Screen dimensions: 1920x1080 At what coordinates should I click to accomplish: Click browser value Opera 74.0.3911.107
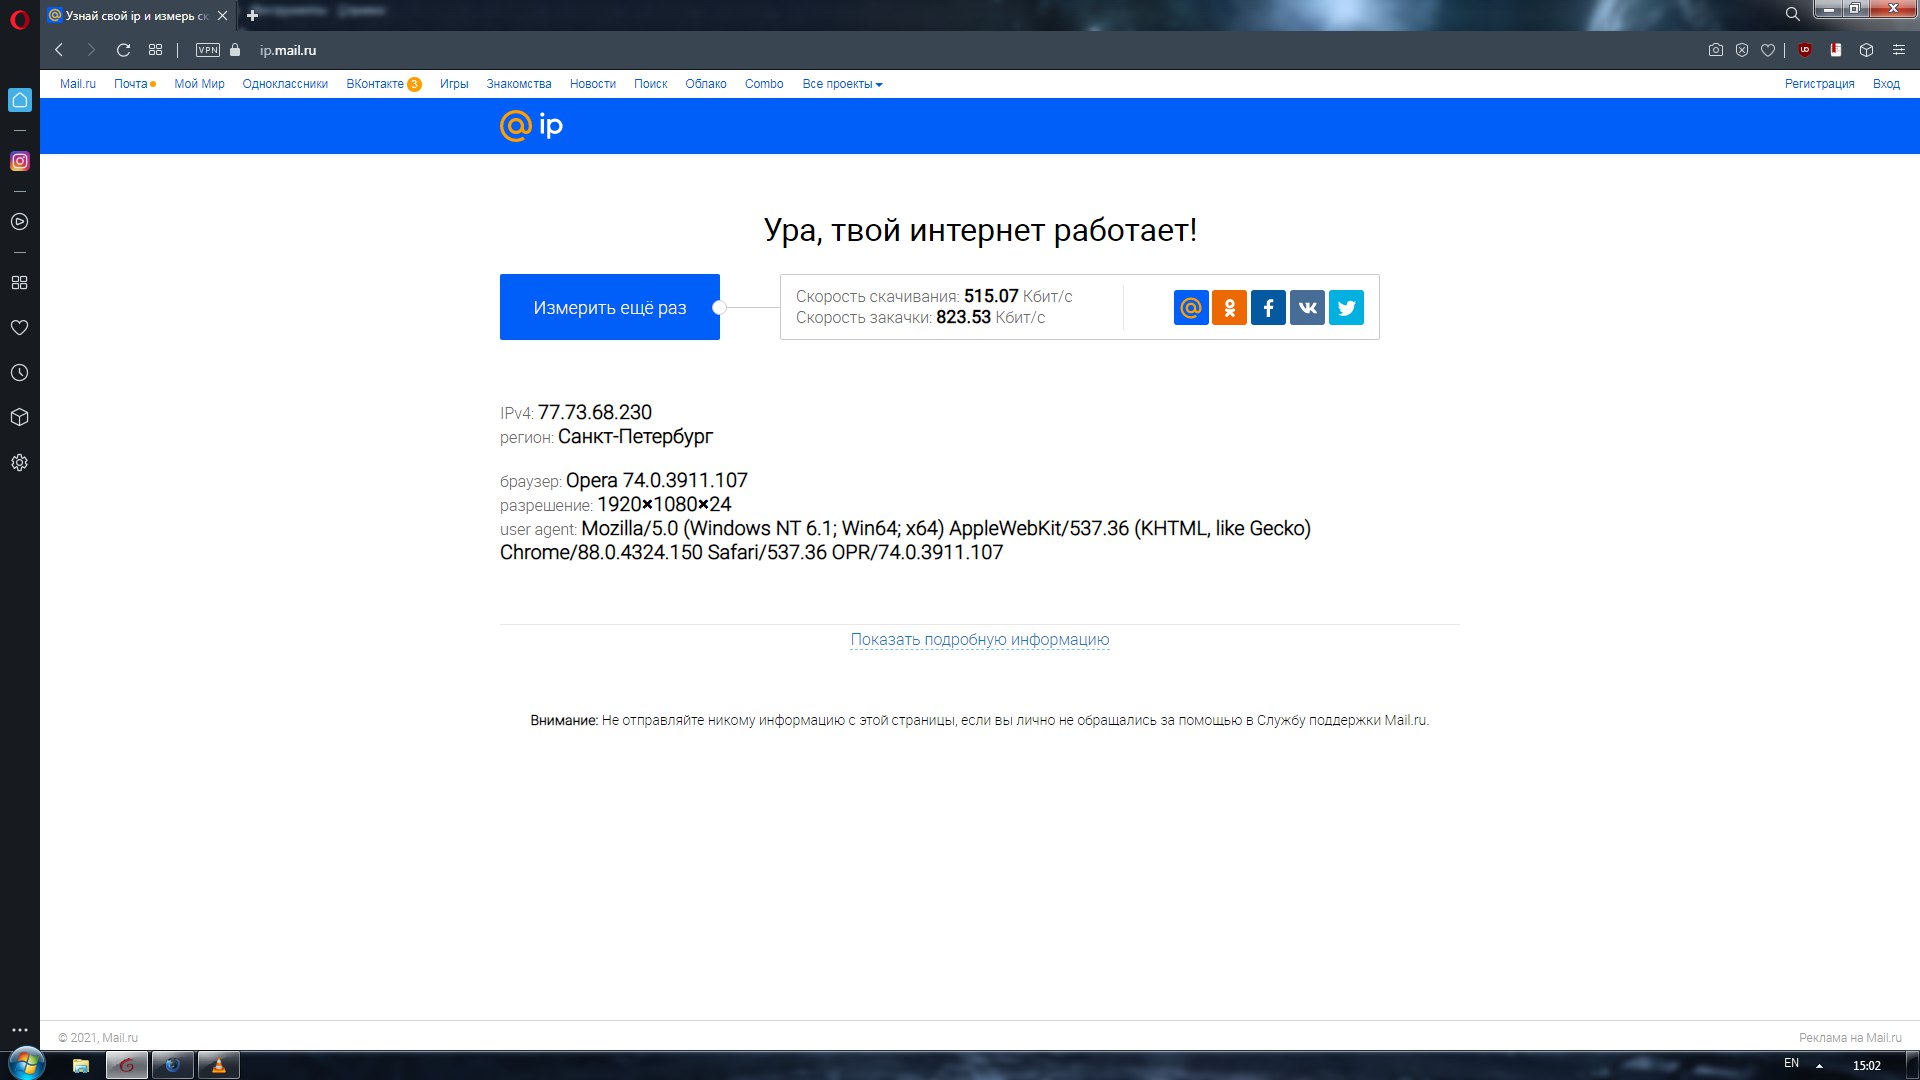(x=657, y=481)
